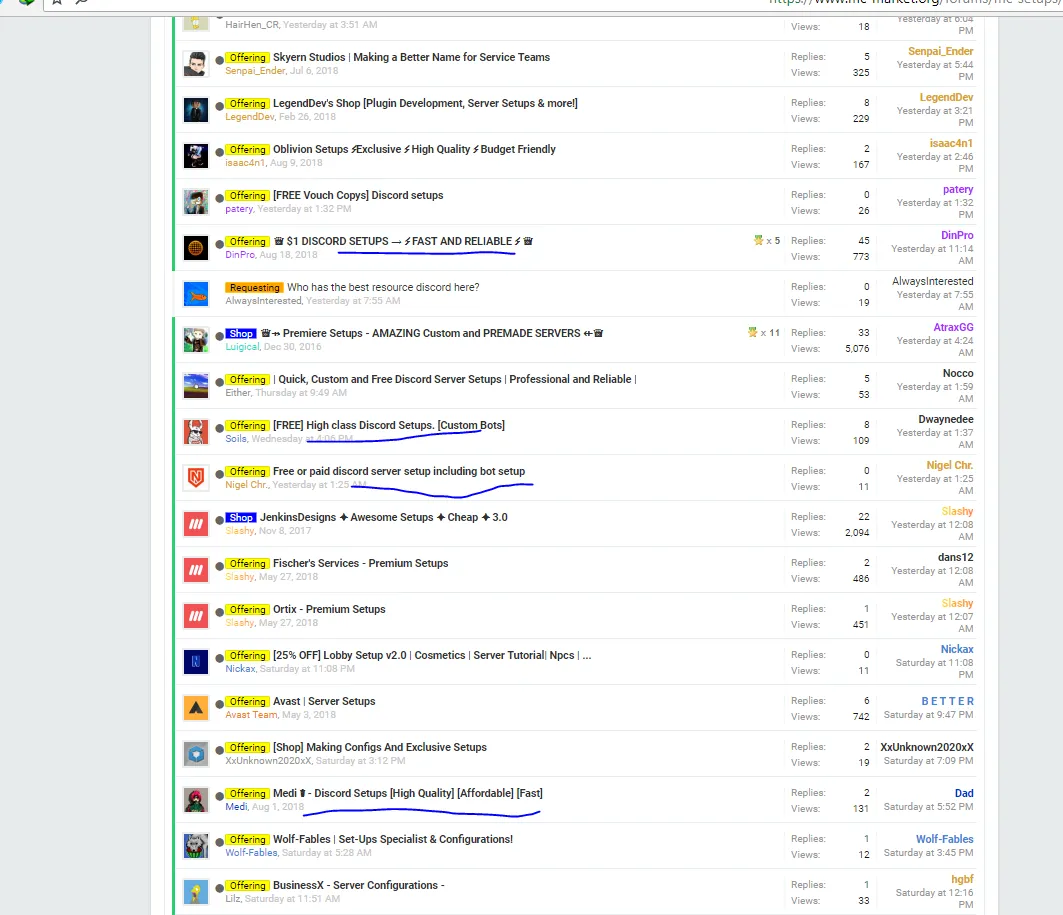Click Offering prefix on Avast Server Setups
Image resolution: width=1063 pixels, height=915 pixels.
tap(247, 702)
